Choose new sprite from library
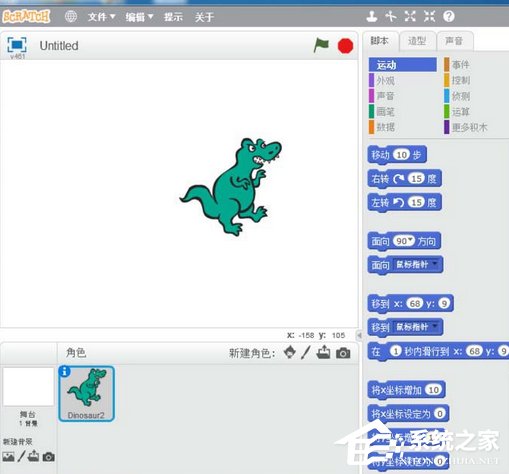509x474 pixels. point(290,352)
